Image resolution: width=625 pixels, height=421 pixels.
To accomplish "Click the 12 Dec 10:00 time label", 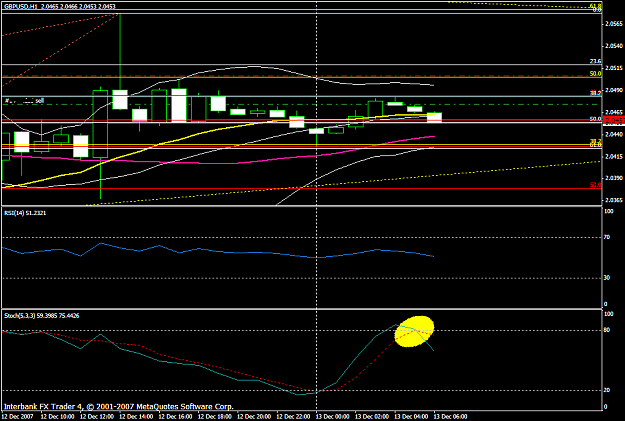I will pos(58,417).
